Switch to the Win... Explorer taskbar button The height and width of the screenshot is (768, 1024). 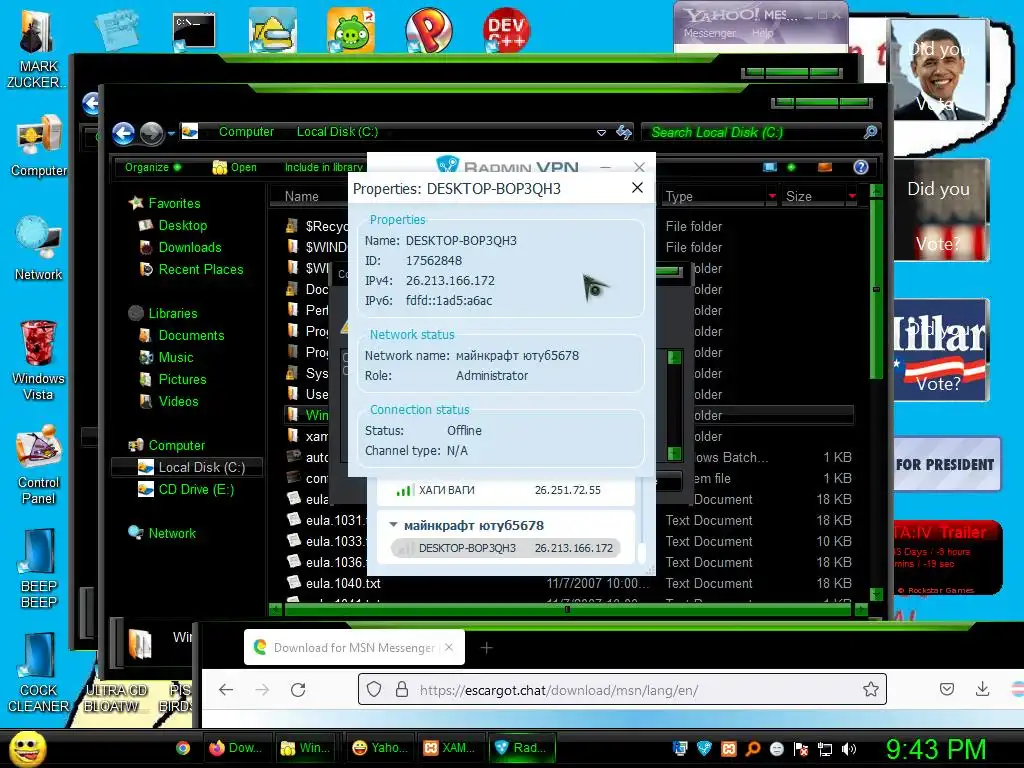click(306, 748)
